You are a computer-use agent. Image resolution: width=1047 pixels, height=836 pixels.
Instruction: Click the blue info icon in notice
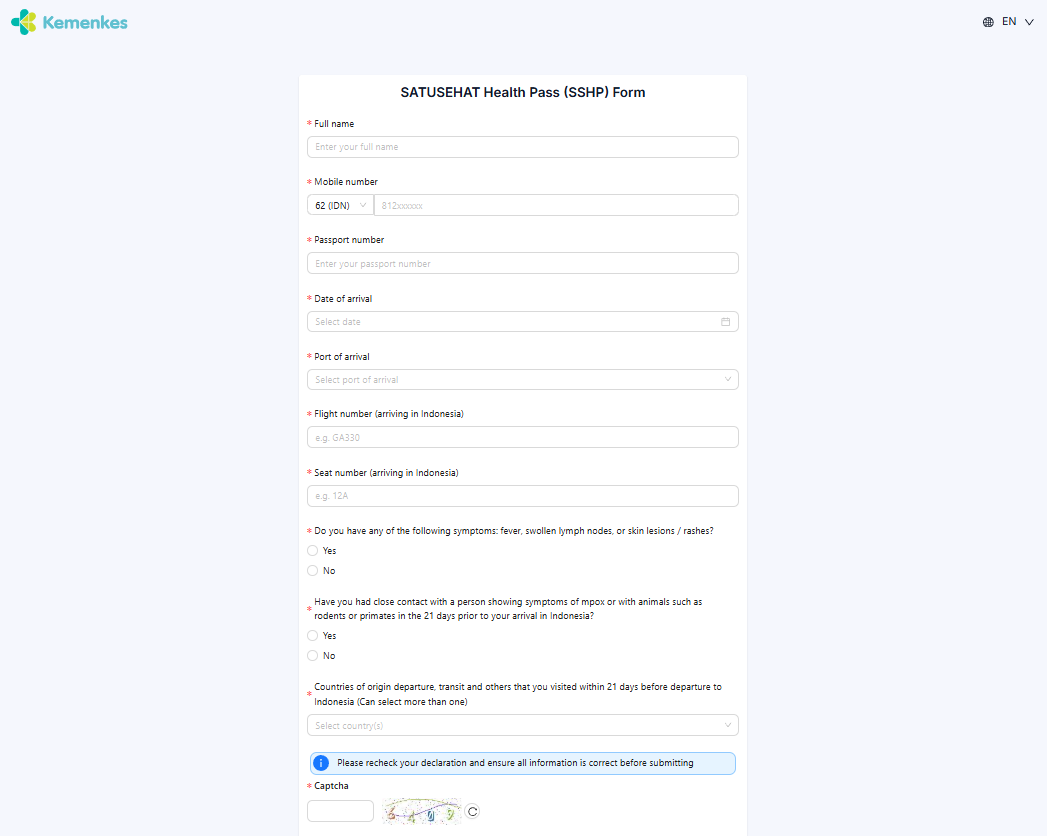(x=321, y=763)
